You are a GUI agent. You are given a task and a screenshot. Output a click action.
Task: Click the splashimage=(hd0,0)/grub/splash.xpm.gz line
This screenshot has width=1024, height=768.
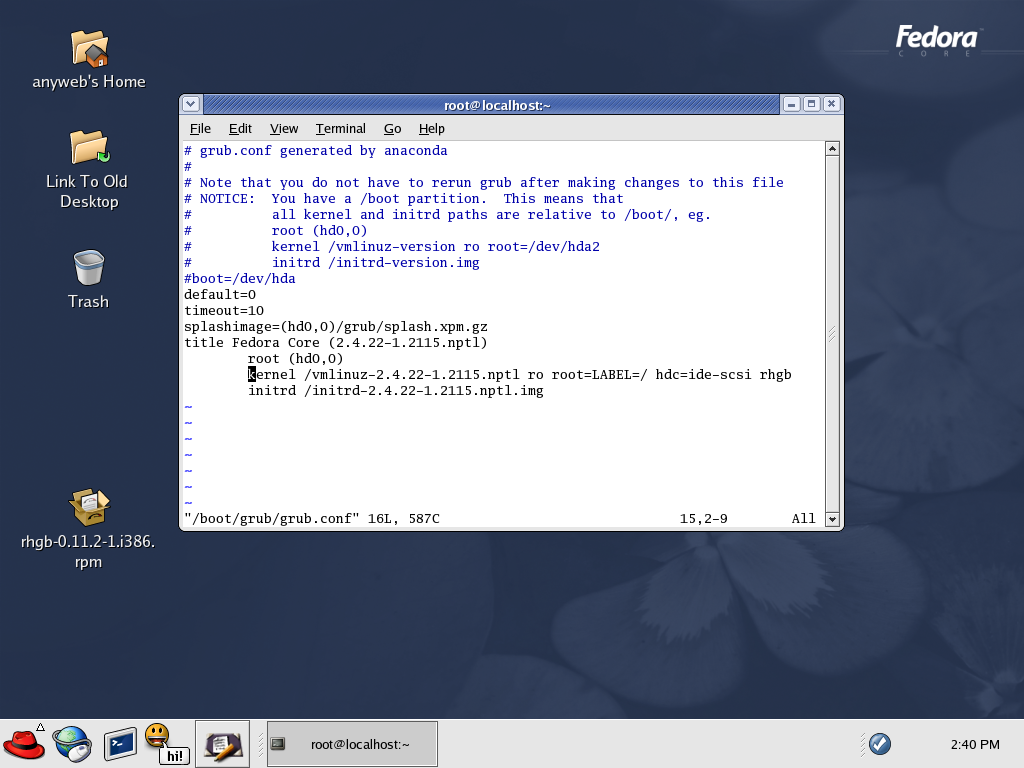pyautogui.click(x=336, y=327)
